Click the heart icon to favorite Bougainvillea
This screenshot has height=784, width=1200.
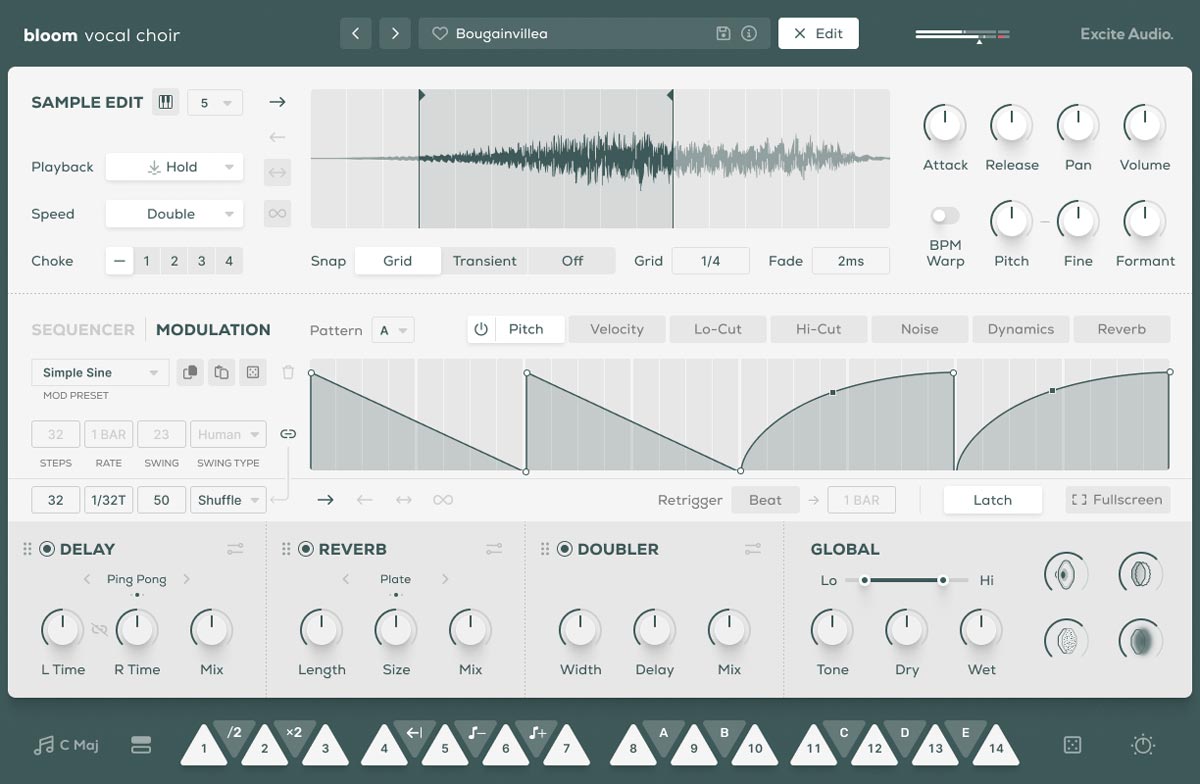[439, 33]
